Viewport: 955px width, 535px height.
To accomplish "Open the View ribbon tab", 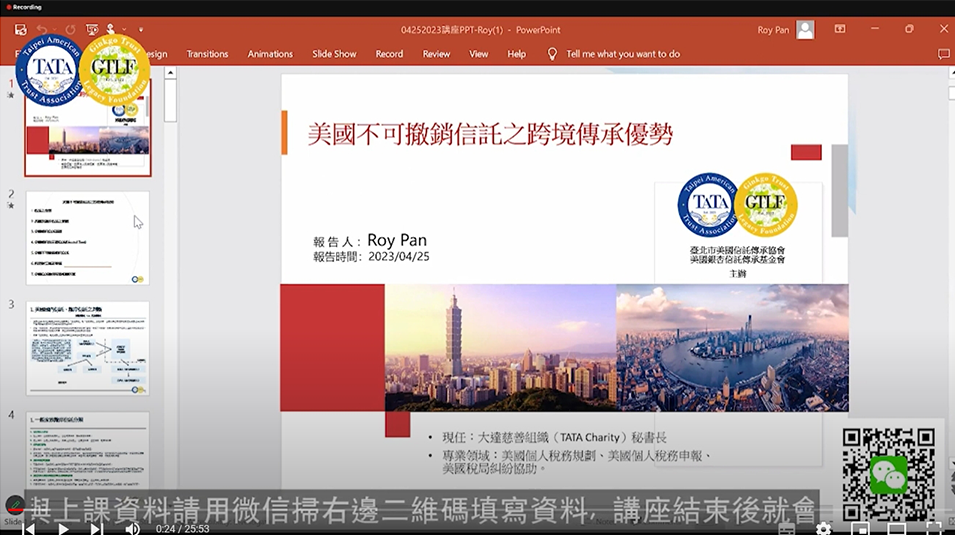I will [x=478, y=54].
